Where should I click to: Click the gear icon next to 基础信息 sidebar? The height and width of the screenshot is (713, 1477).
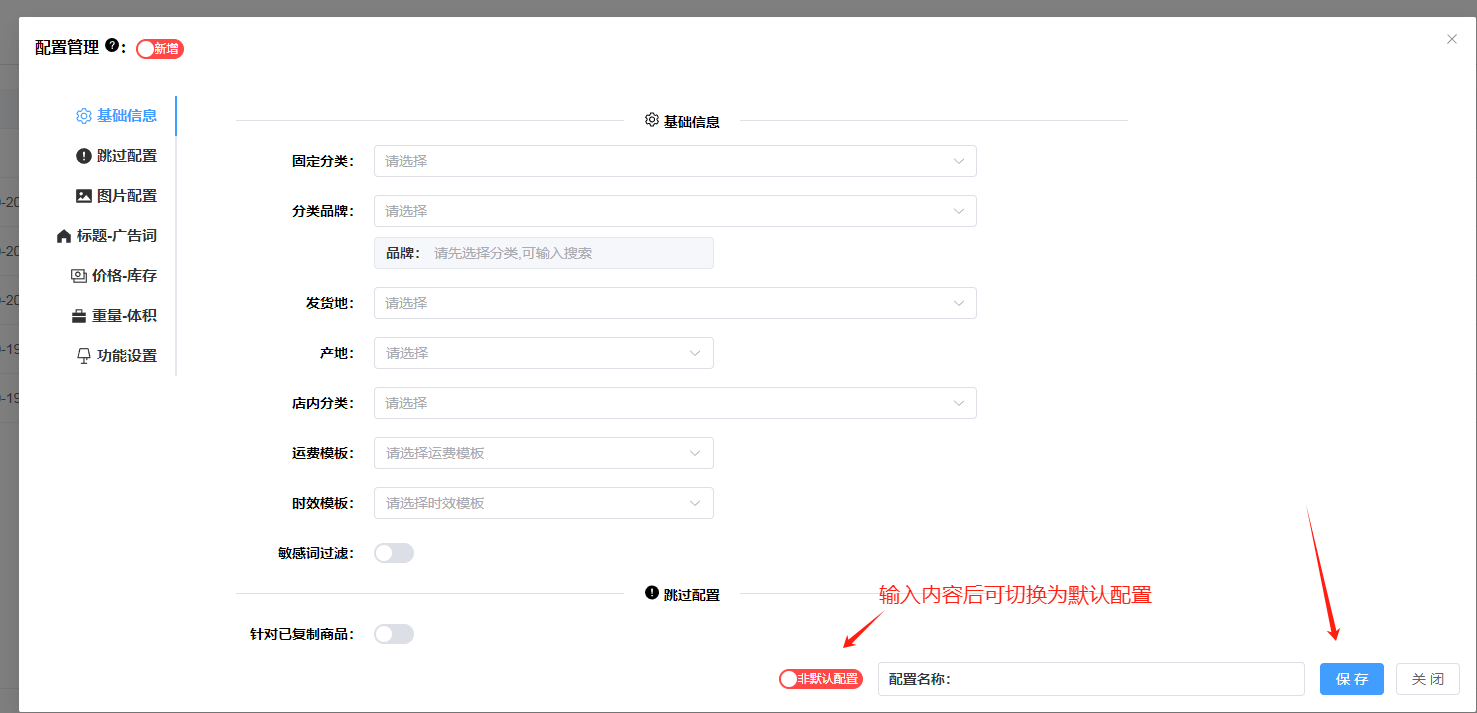coord(84,116)
